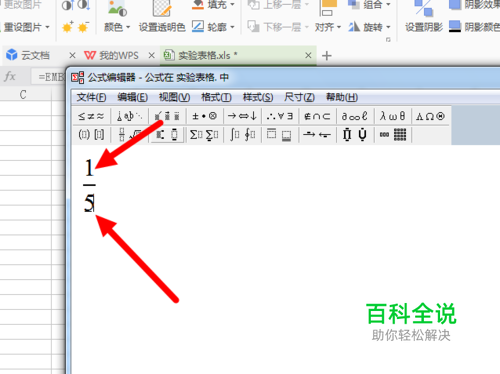Close the 云文档 tab

[x=72, y=55]
